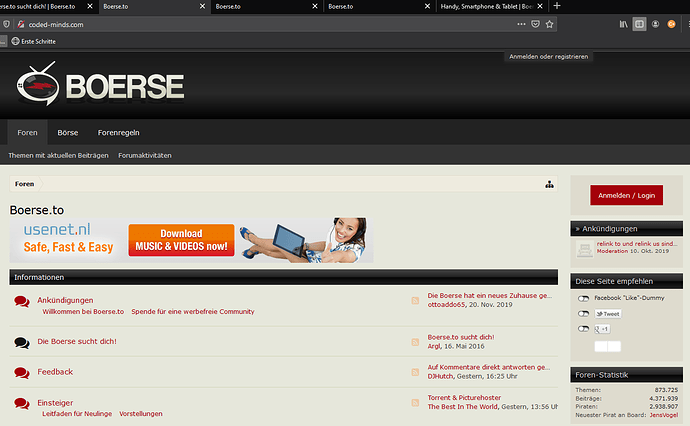The width and height of the screenshot is (690, 426).
Task: Open latest post Boerse.to sucht dich!
Action: [461, 337]
